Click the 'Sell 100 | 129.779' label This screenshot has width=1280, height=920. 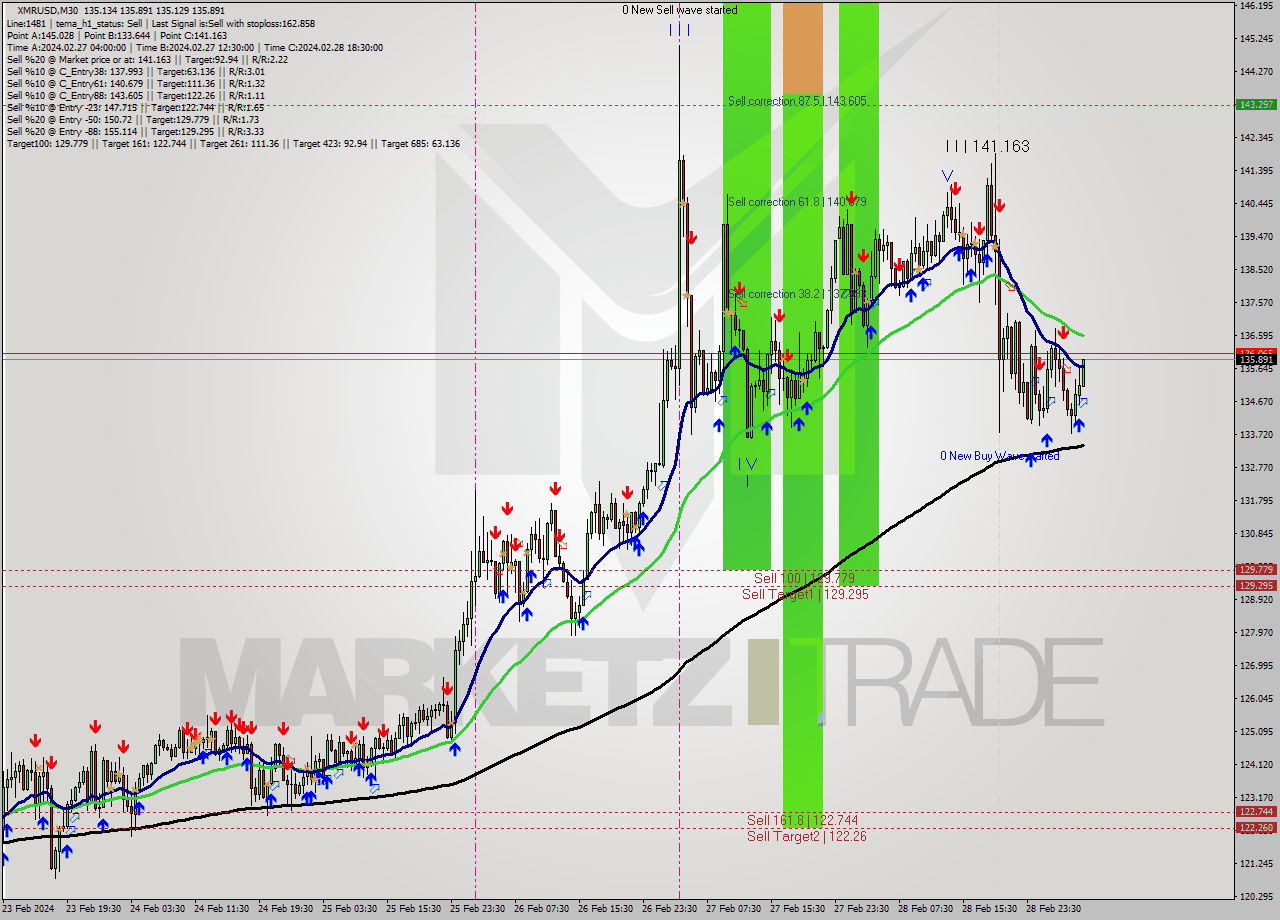pyautogui.click(x=804, y=578)
